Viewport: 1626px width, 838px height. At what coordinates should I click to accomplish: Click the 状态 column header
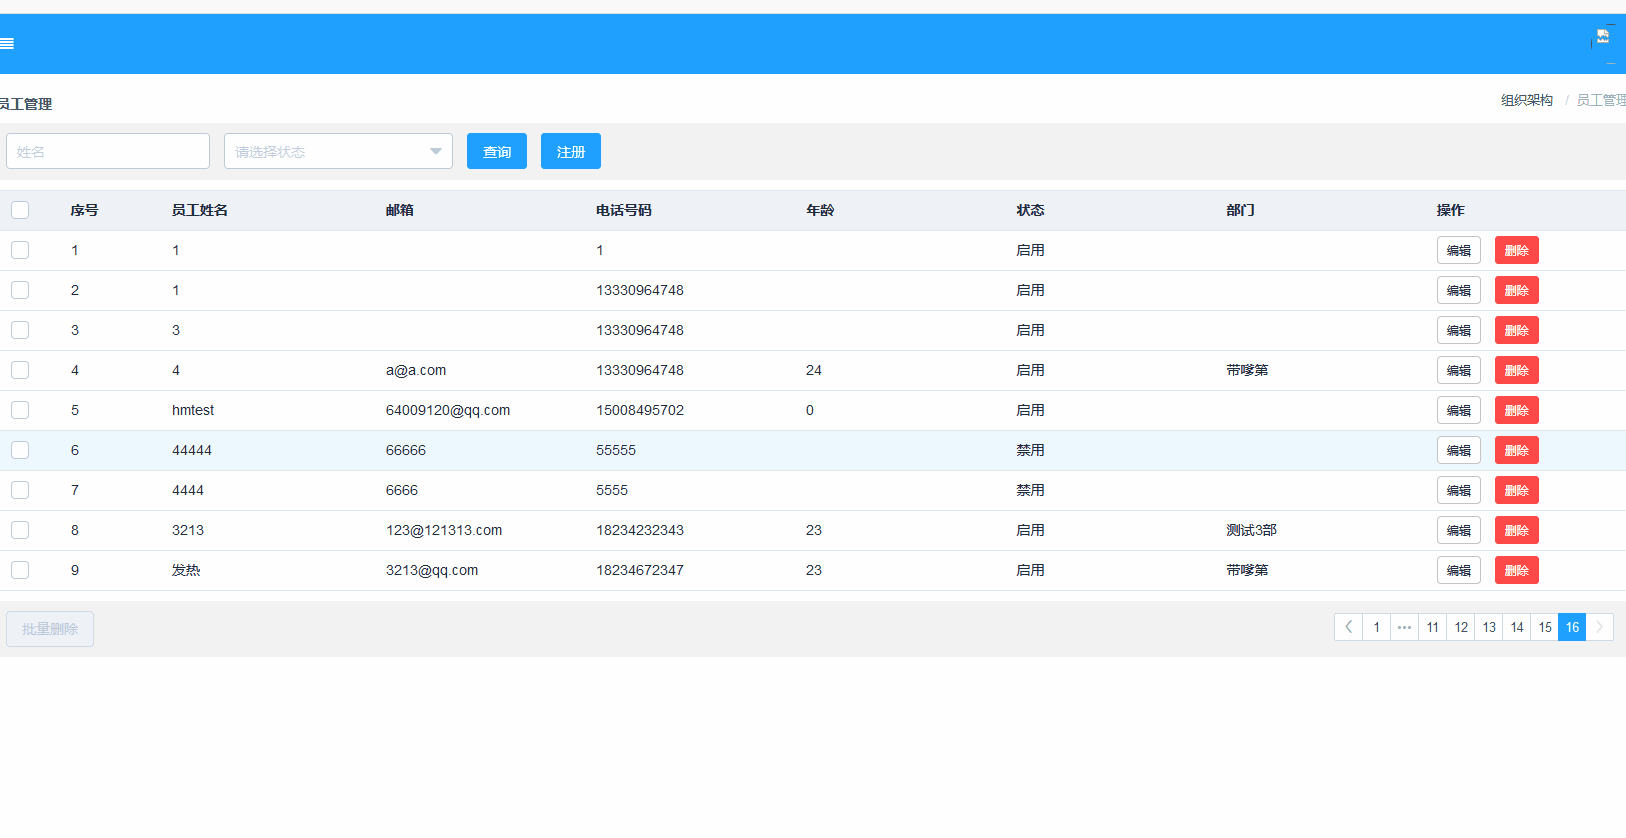point(1030,210)
